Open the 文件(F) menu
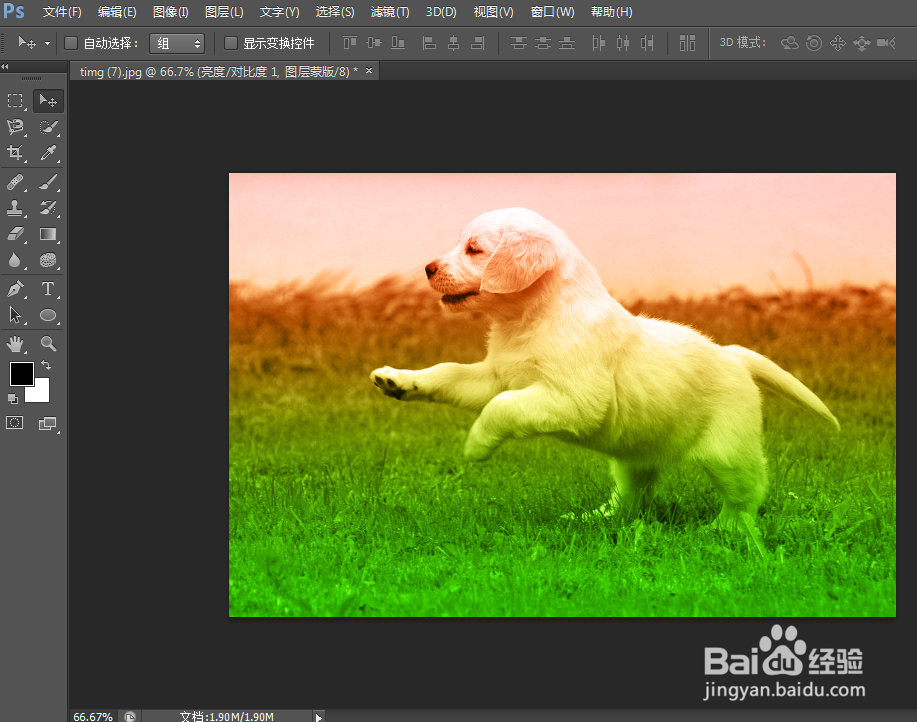Screen dimensions: 917x722 62,12
